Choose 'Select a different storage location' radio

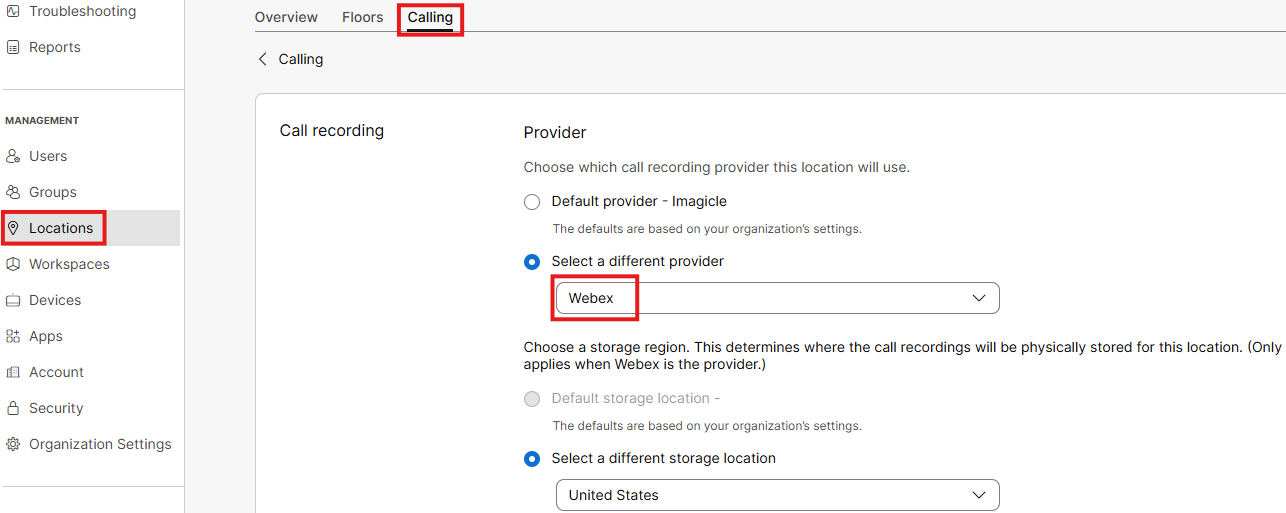pyautogui.click(x=532, y=459)
